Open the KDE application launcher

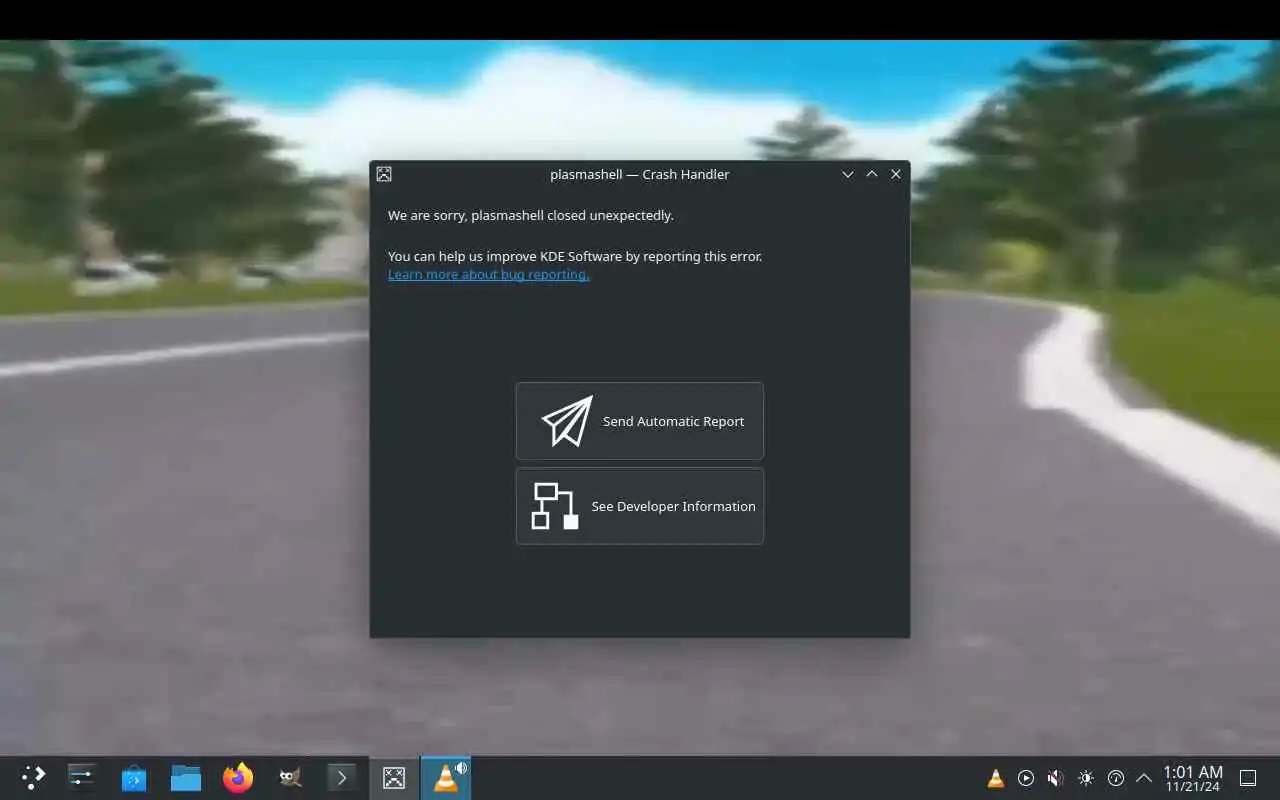tap(33, 777)
